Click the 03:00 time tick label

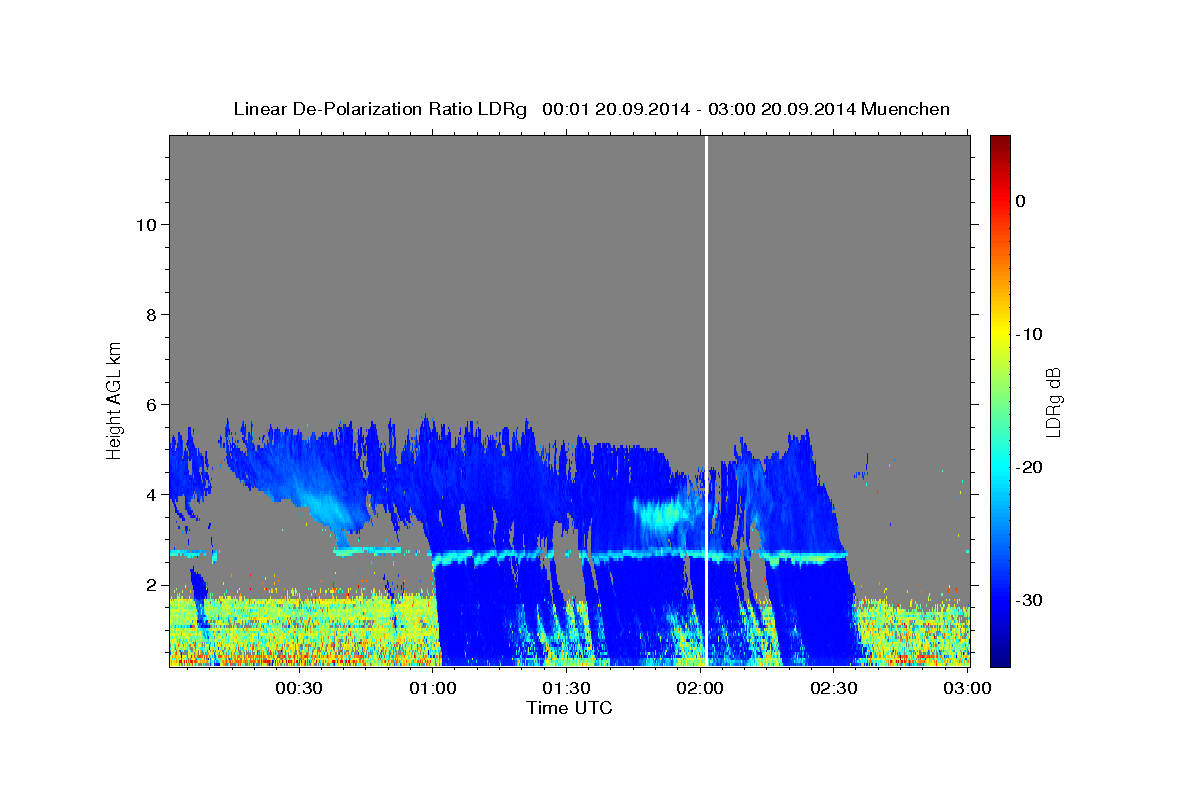(x=967, y=688)
